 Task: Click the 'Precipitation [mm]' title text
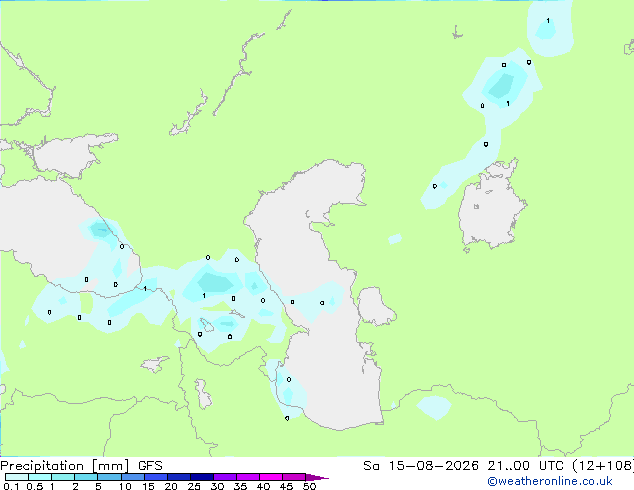(x=65, y=466)
